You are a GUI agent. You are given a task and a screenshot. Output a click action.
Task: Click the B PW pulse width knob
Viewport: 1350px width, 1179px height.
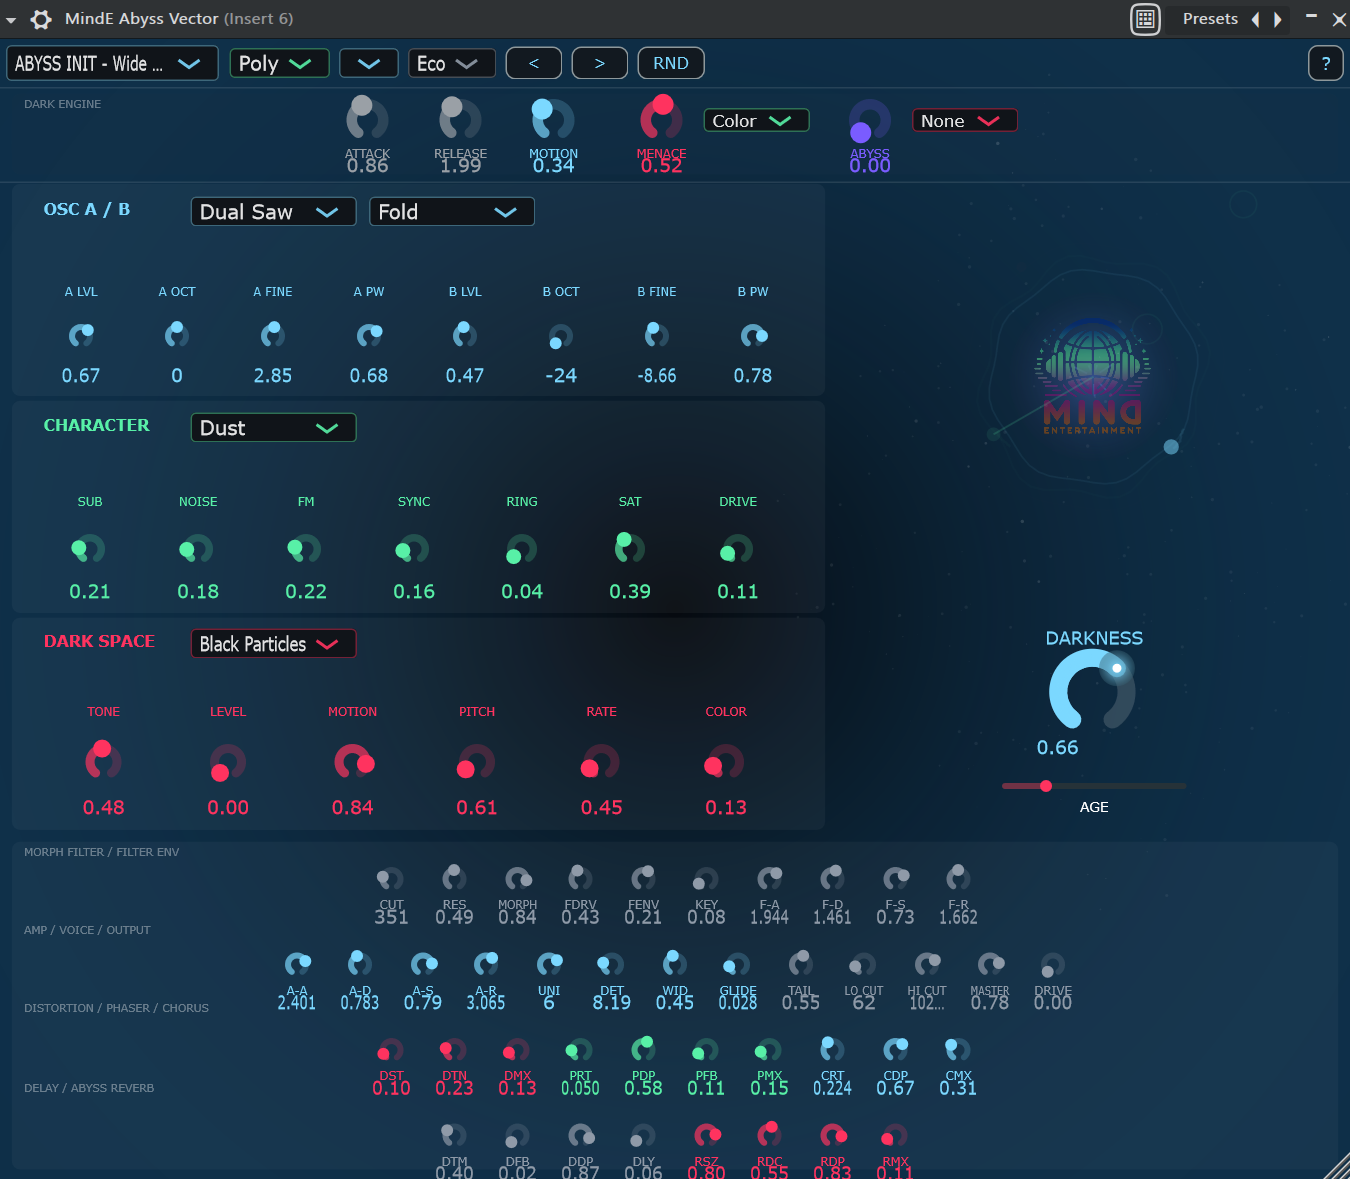tap(753, 335)
